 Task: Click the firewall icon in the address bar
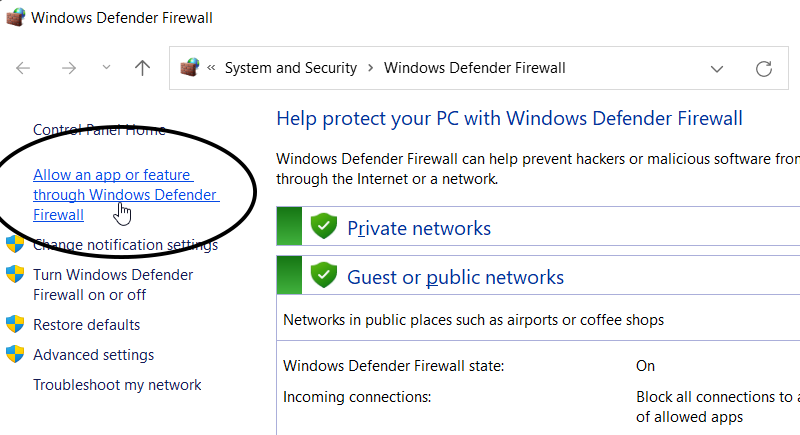pos(190,67)
